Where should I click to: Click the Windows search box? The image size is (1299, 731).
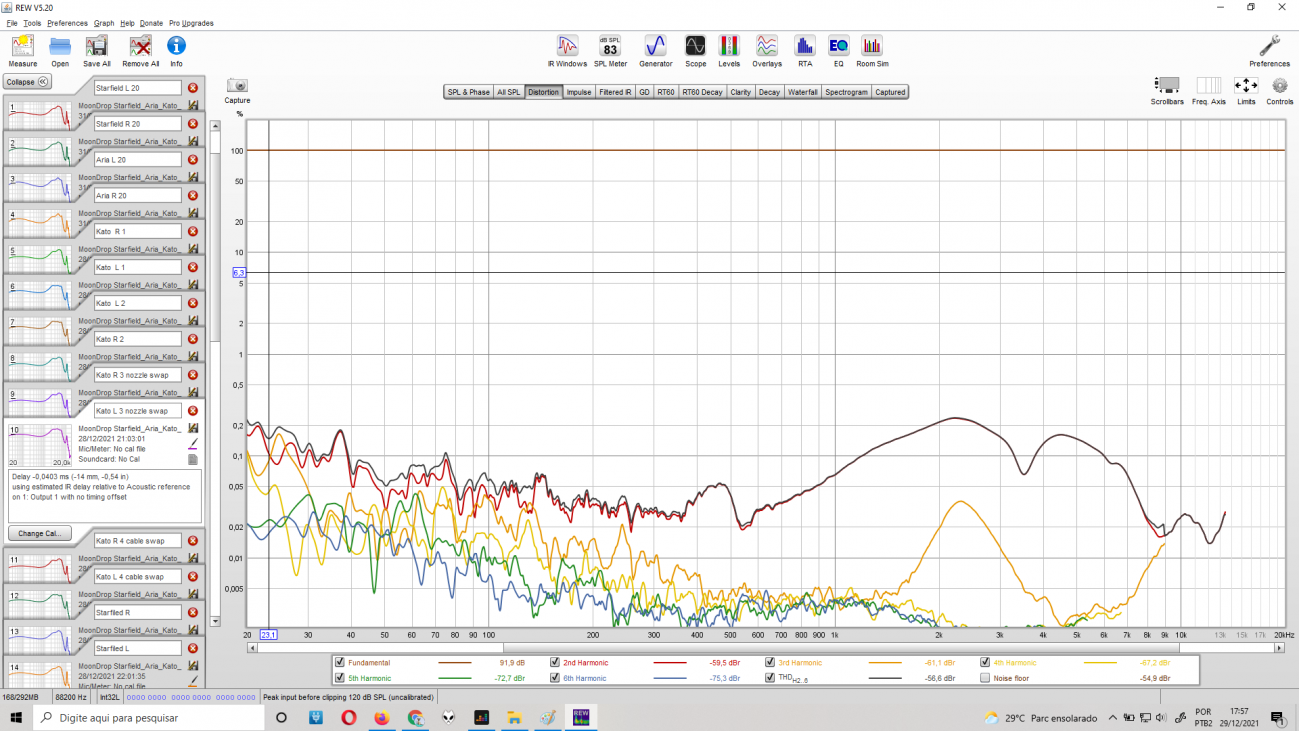point(151,718)
